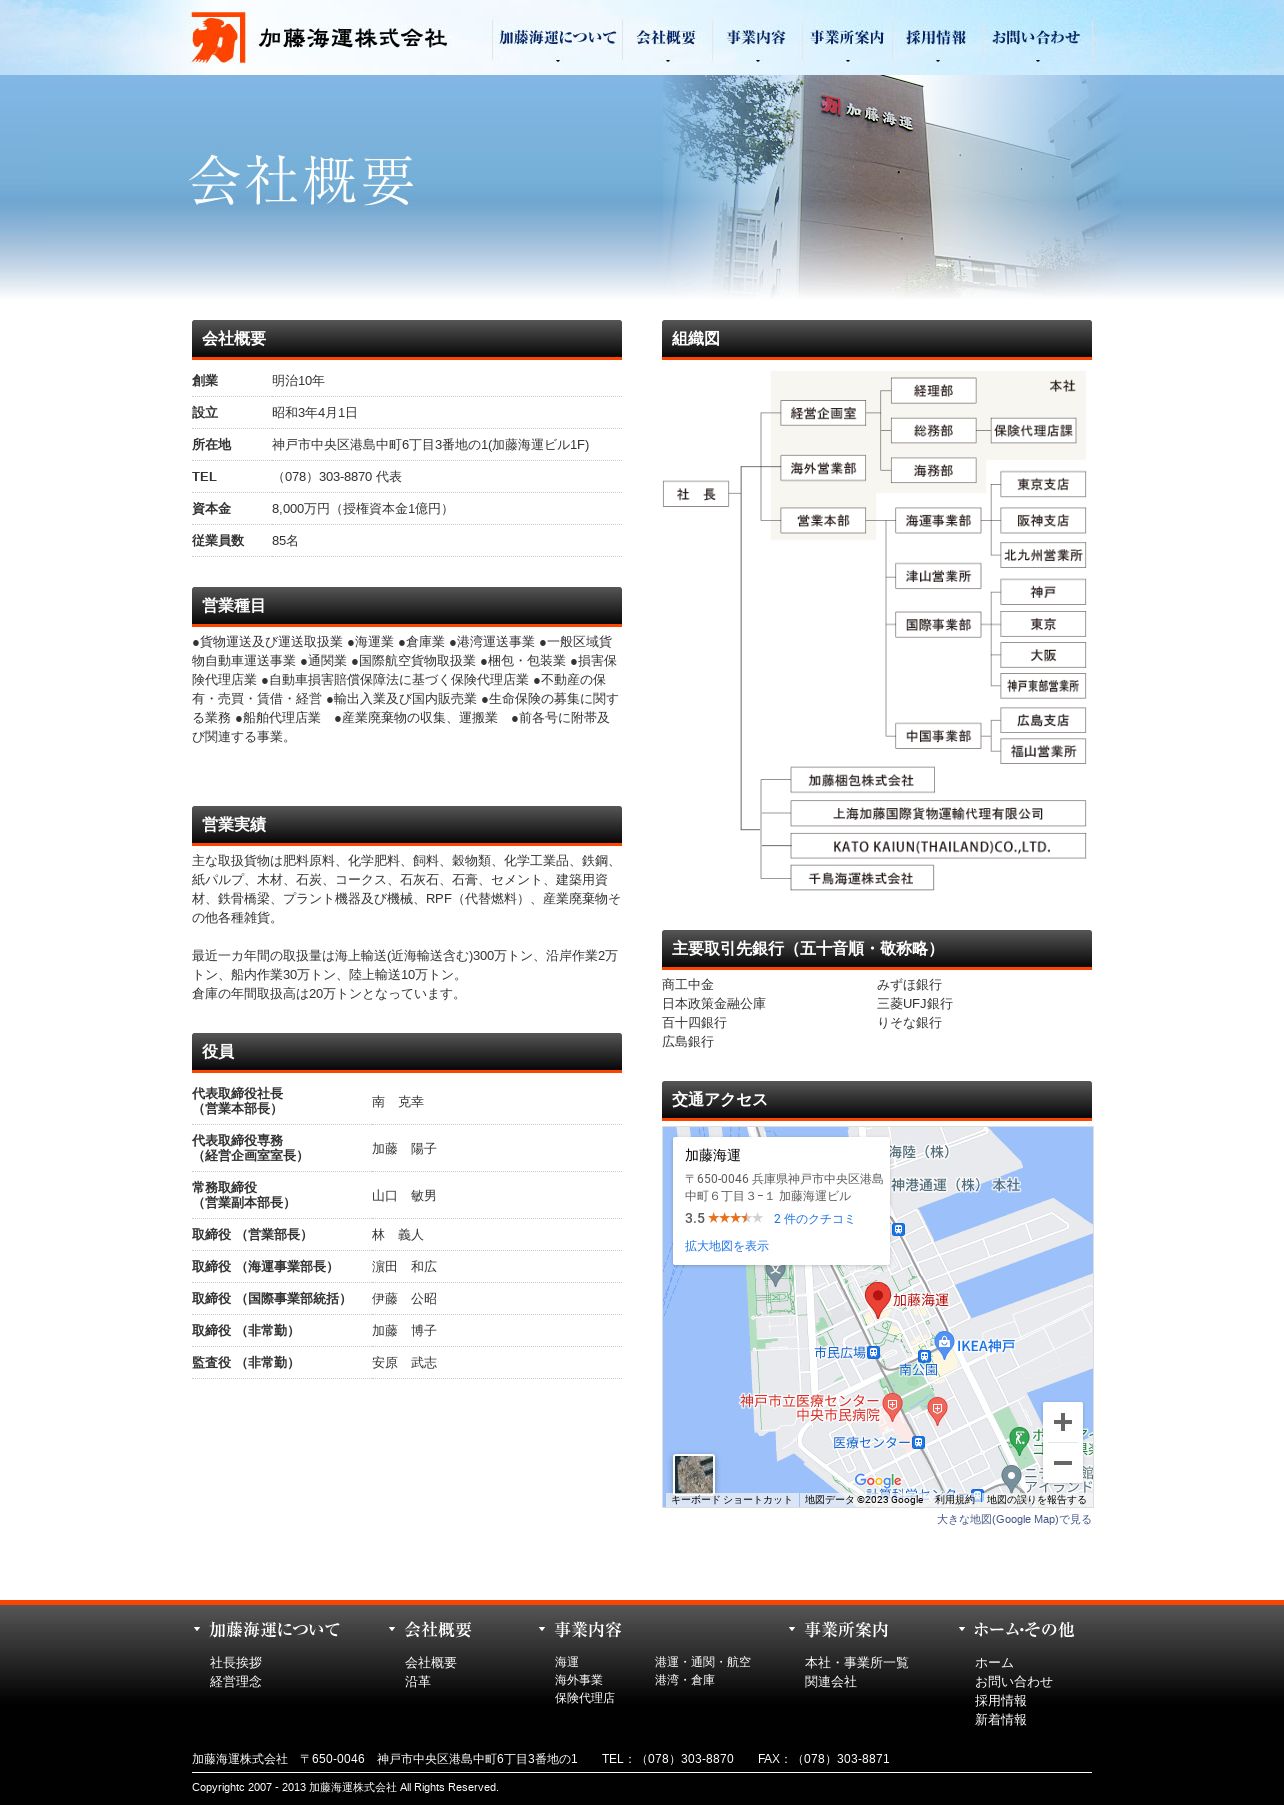Open 港湾・倉庫 in the footer
This screenshot has height=1805, width=1284.
(x=685, y=1680)
